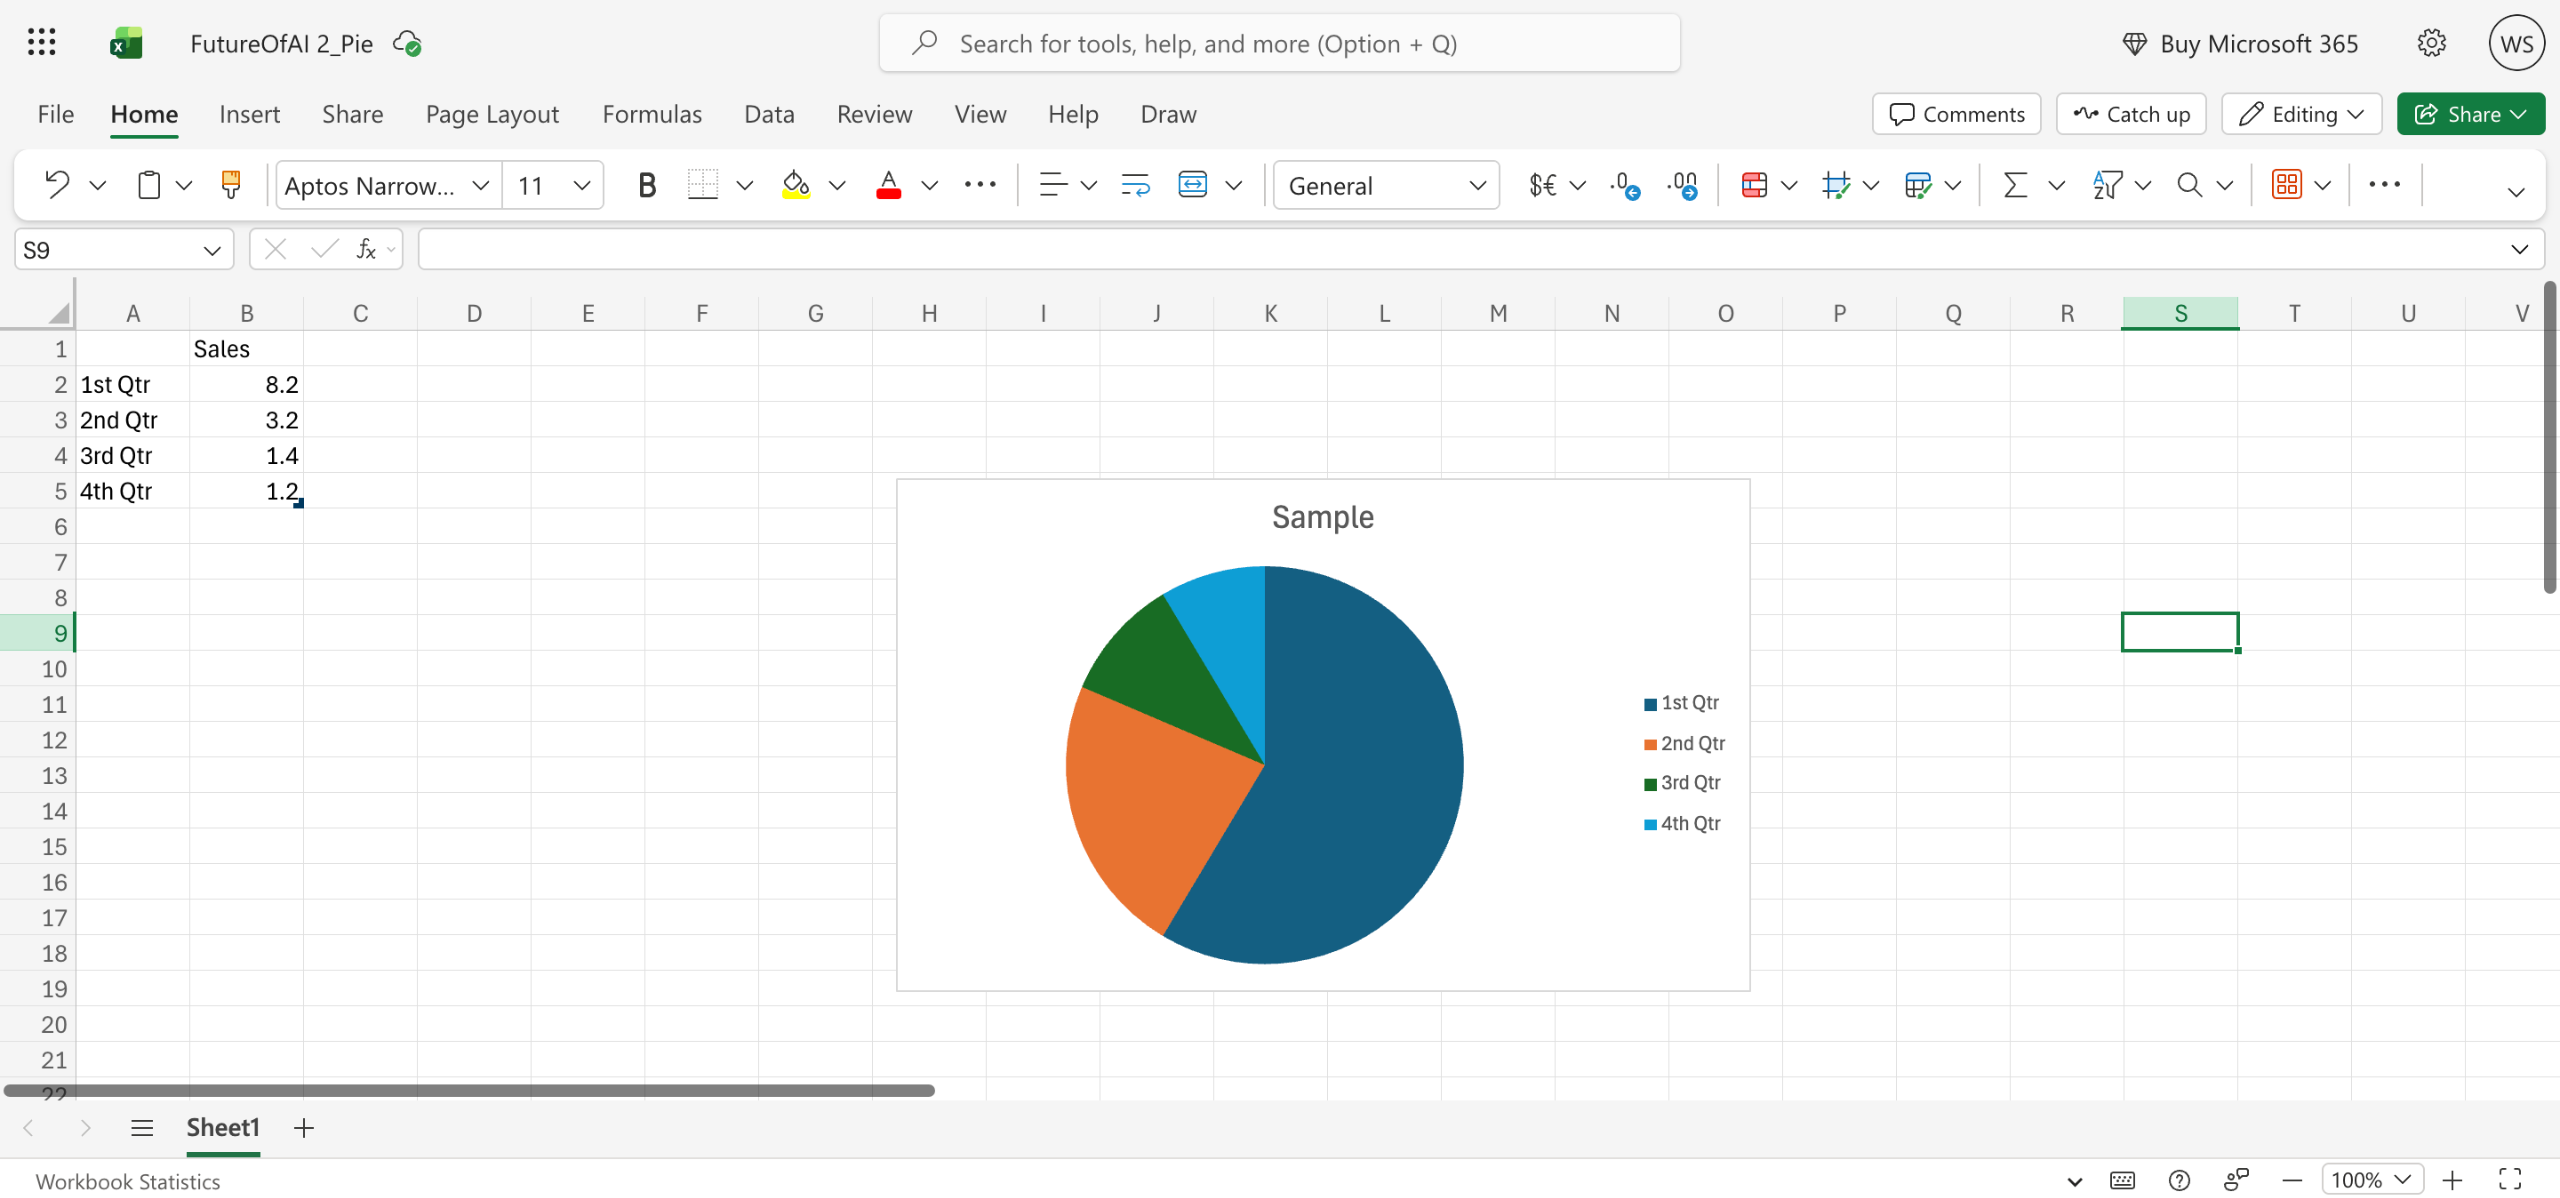Open the Name Box dropdown arrow
Screen dimensions: 2560x1198
tap(211, 250)
